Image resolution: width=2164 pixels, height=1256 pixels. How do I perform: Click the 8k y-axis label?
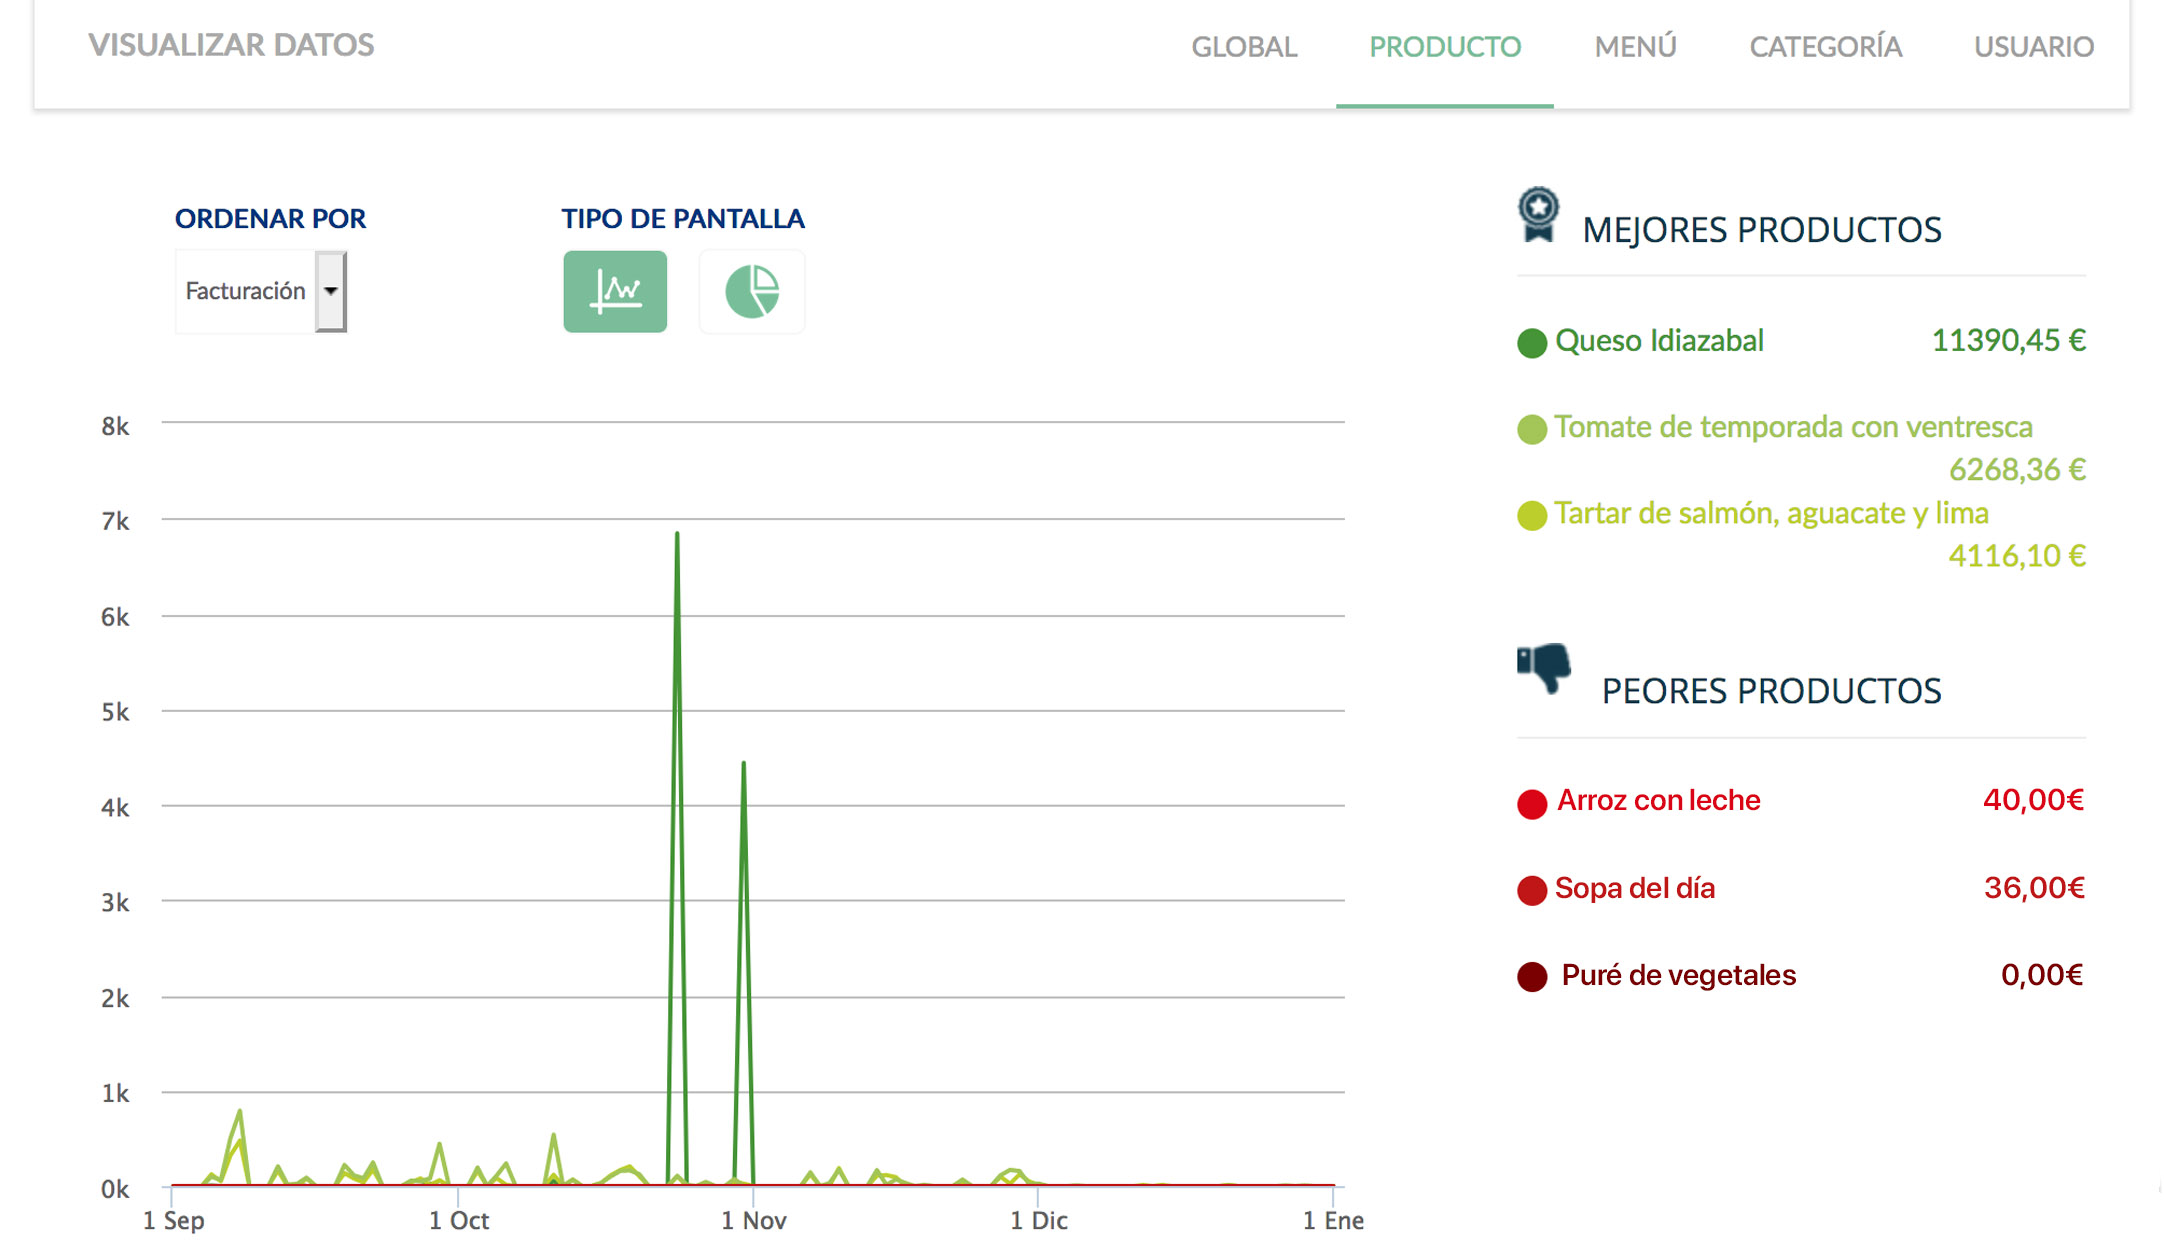(x=115, y=427)
